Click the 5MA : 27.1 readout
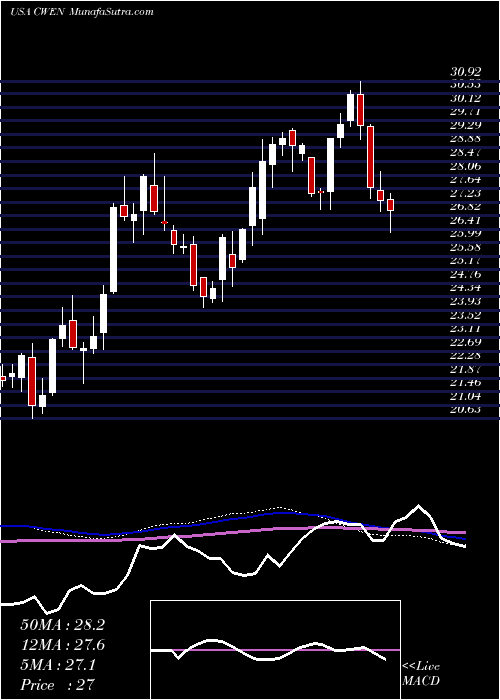Viewport: 500px width, 700px height. pos(58,665)
